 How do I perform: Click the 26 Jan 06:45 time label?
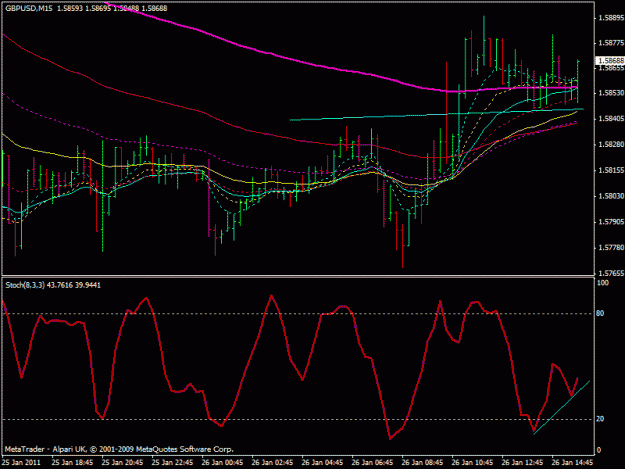pos(372,463)
